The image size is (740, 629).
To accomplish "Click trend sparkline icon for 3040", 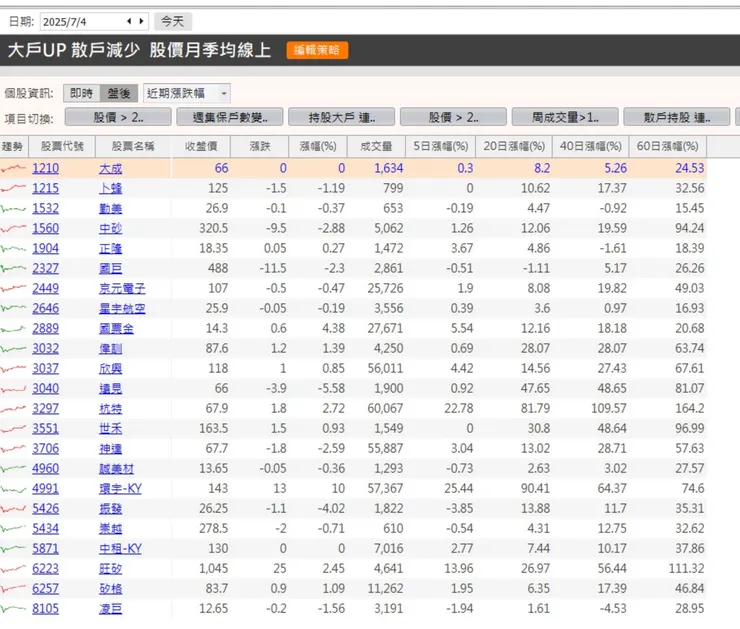I will (x=13, y=388).
